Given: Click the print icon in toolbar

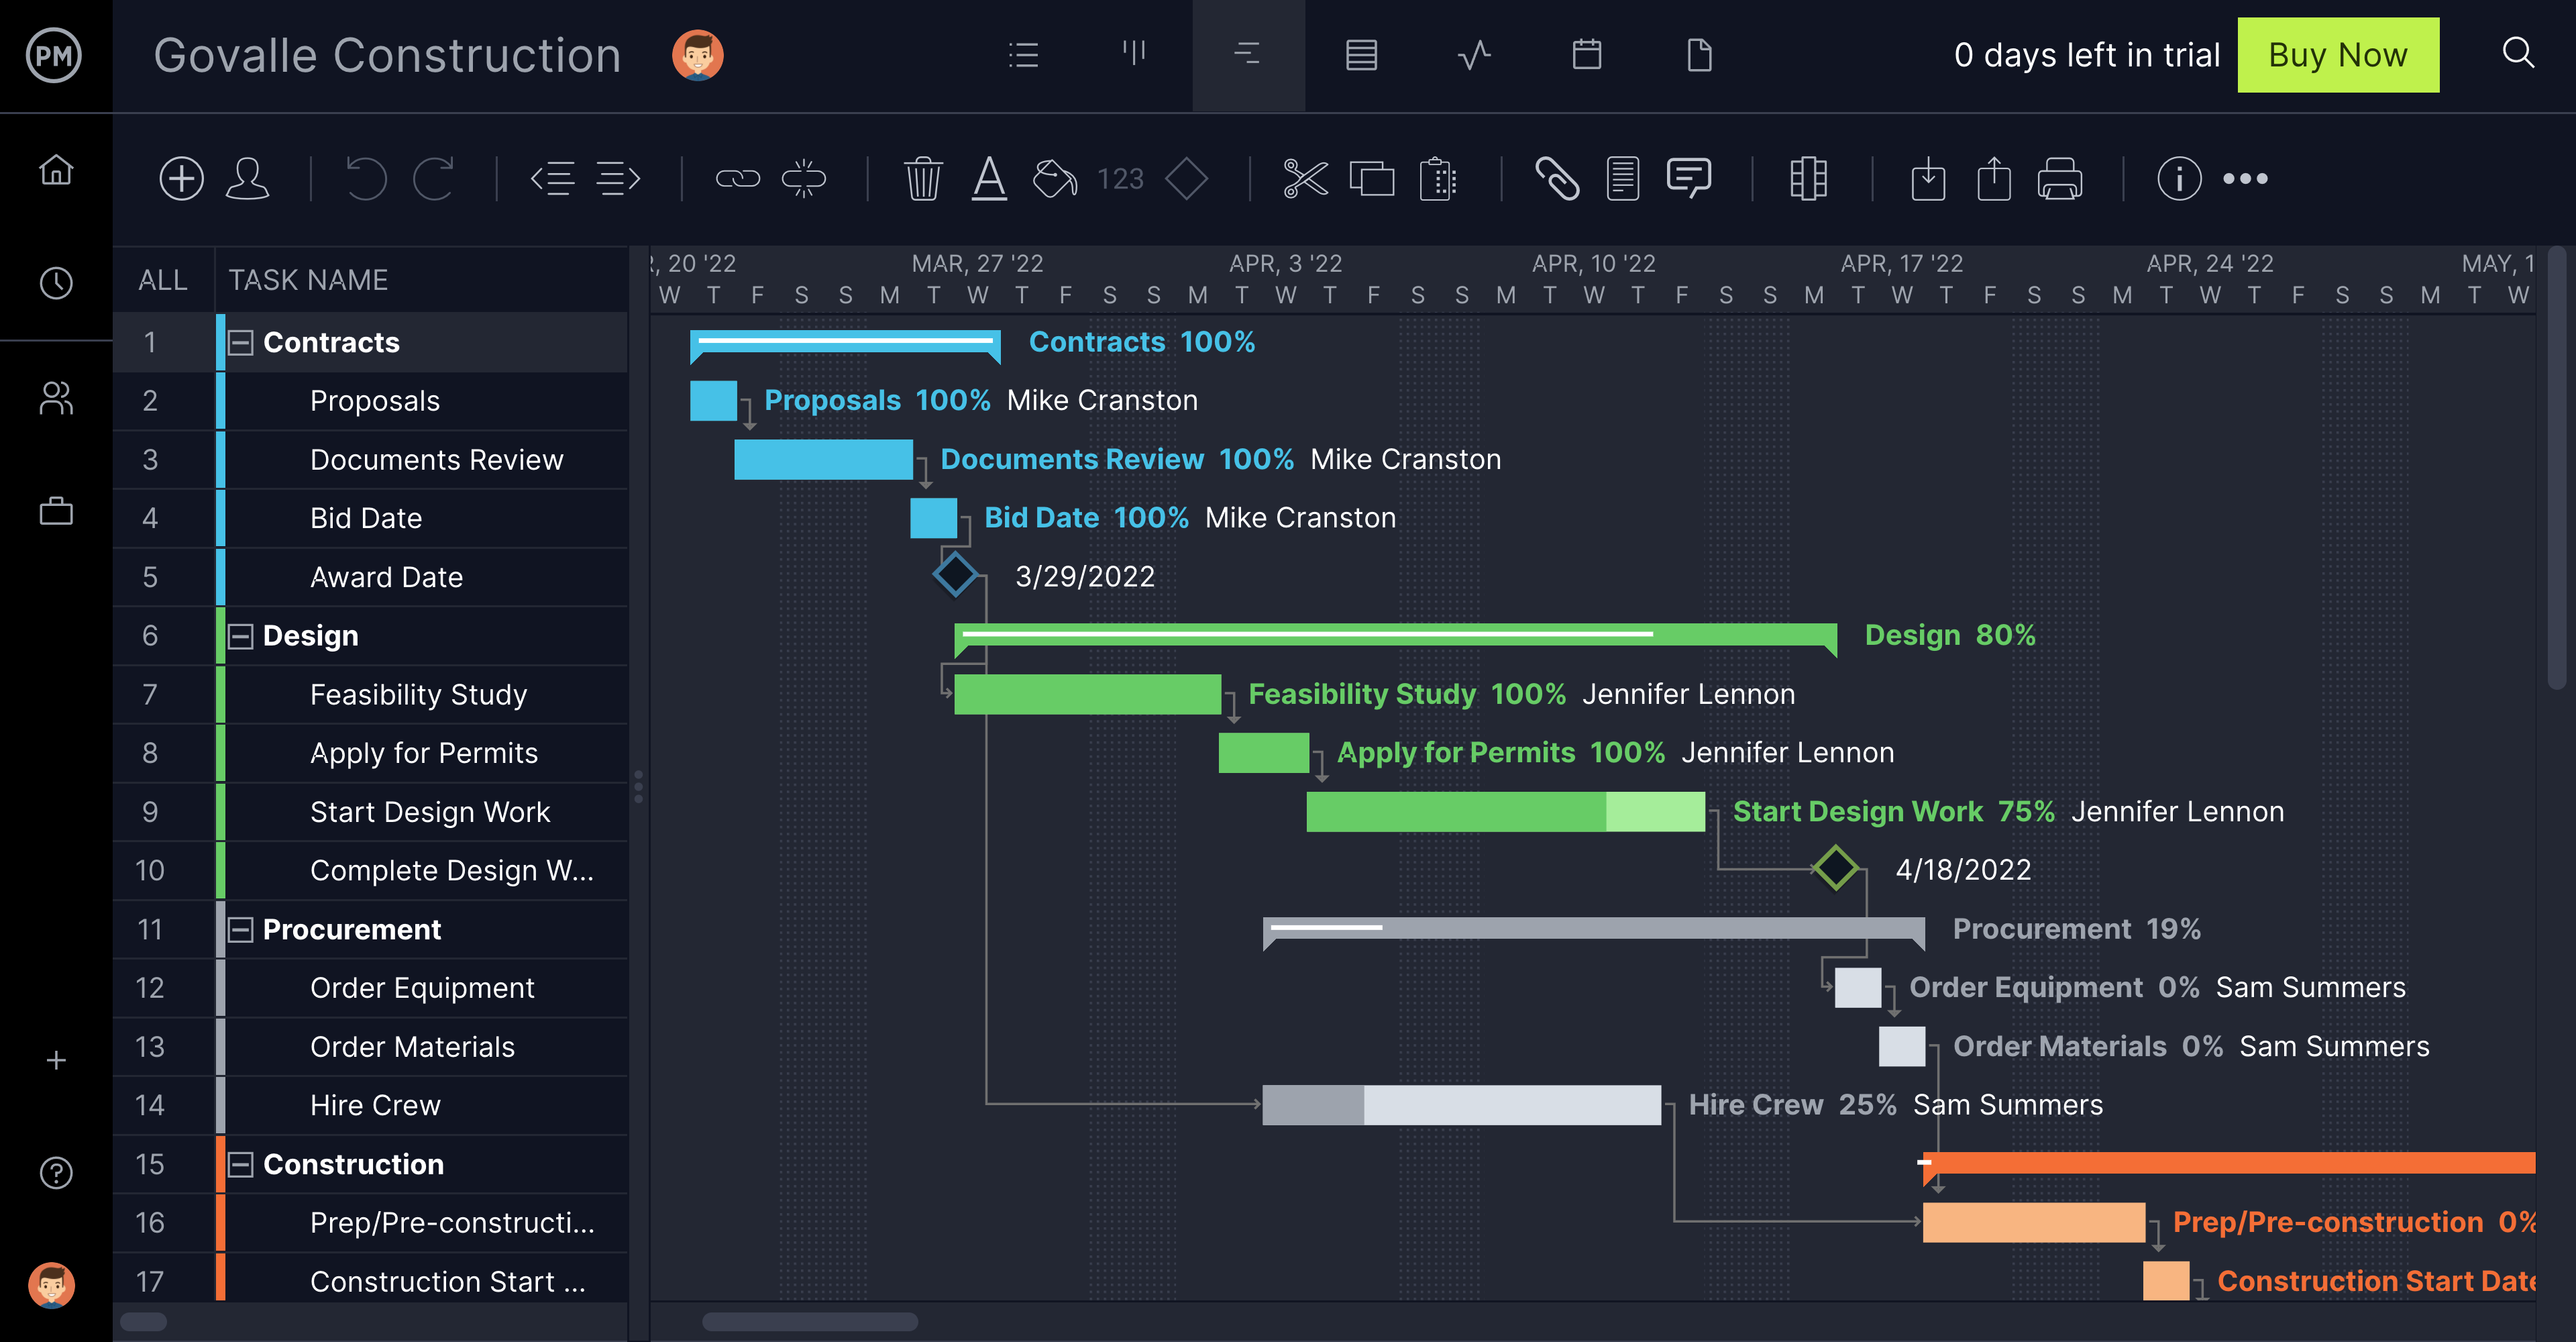Looking at the screenshot, I should 2060,180.
